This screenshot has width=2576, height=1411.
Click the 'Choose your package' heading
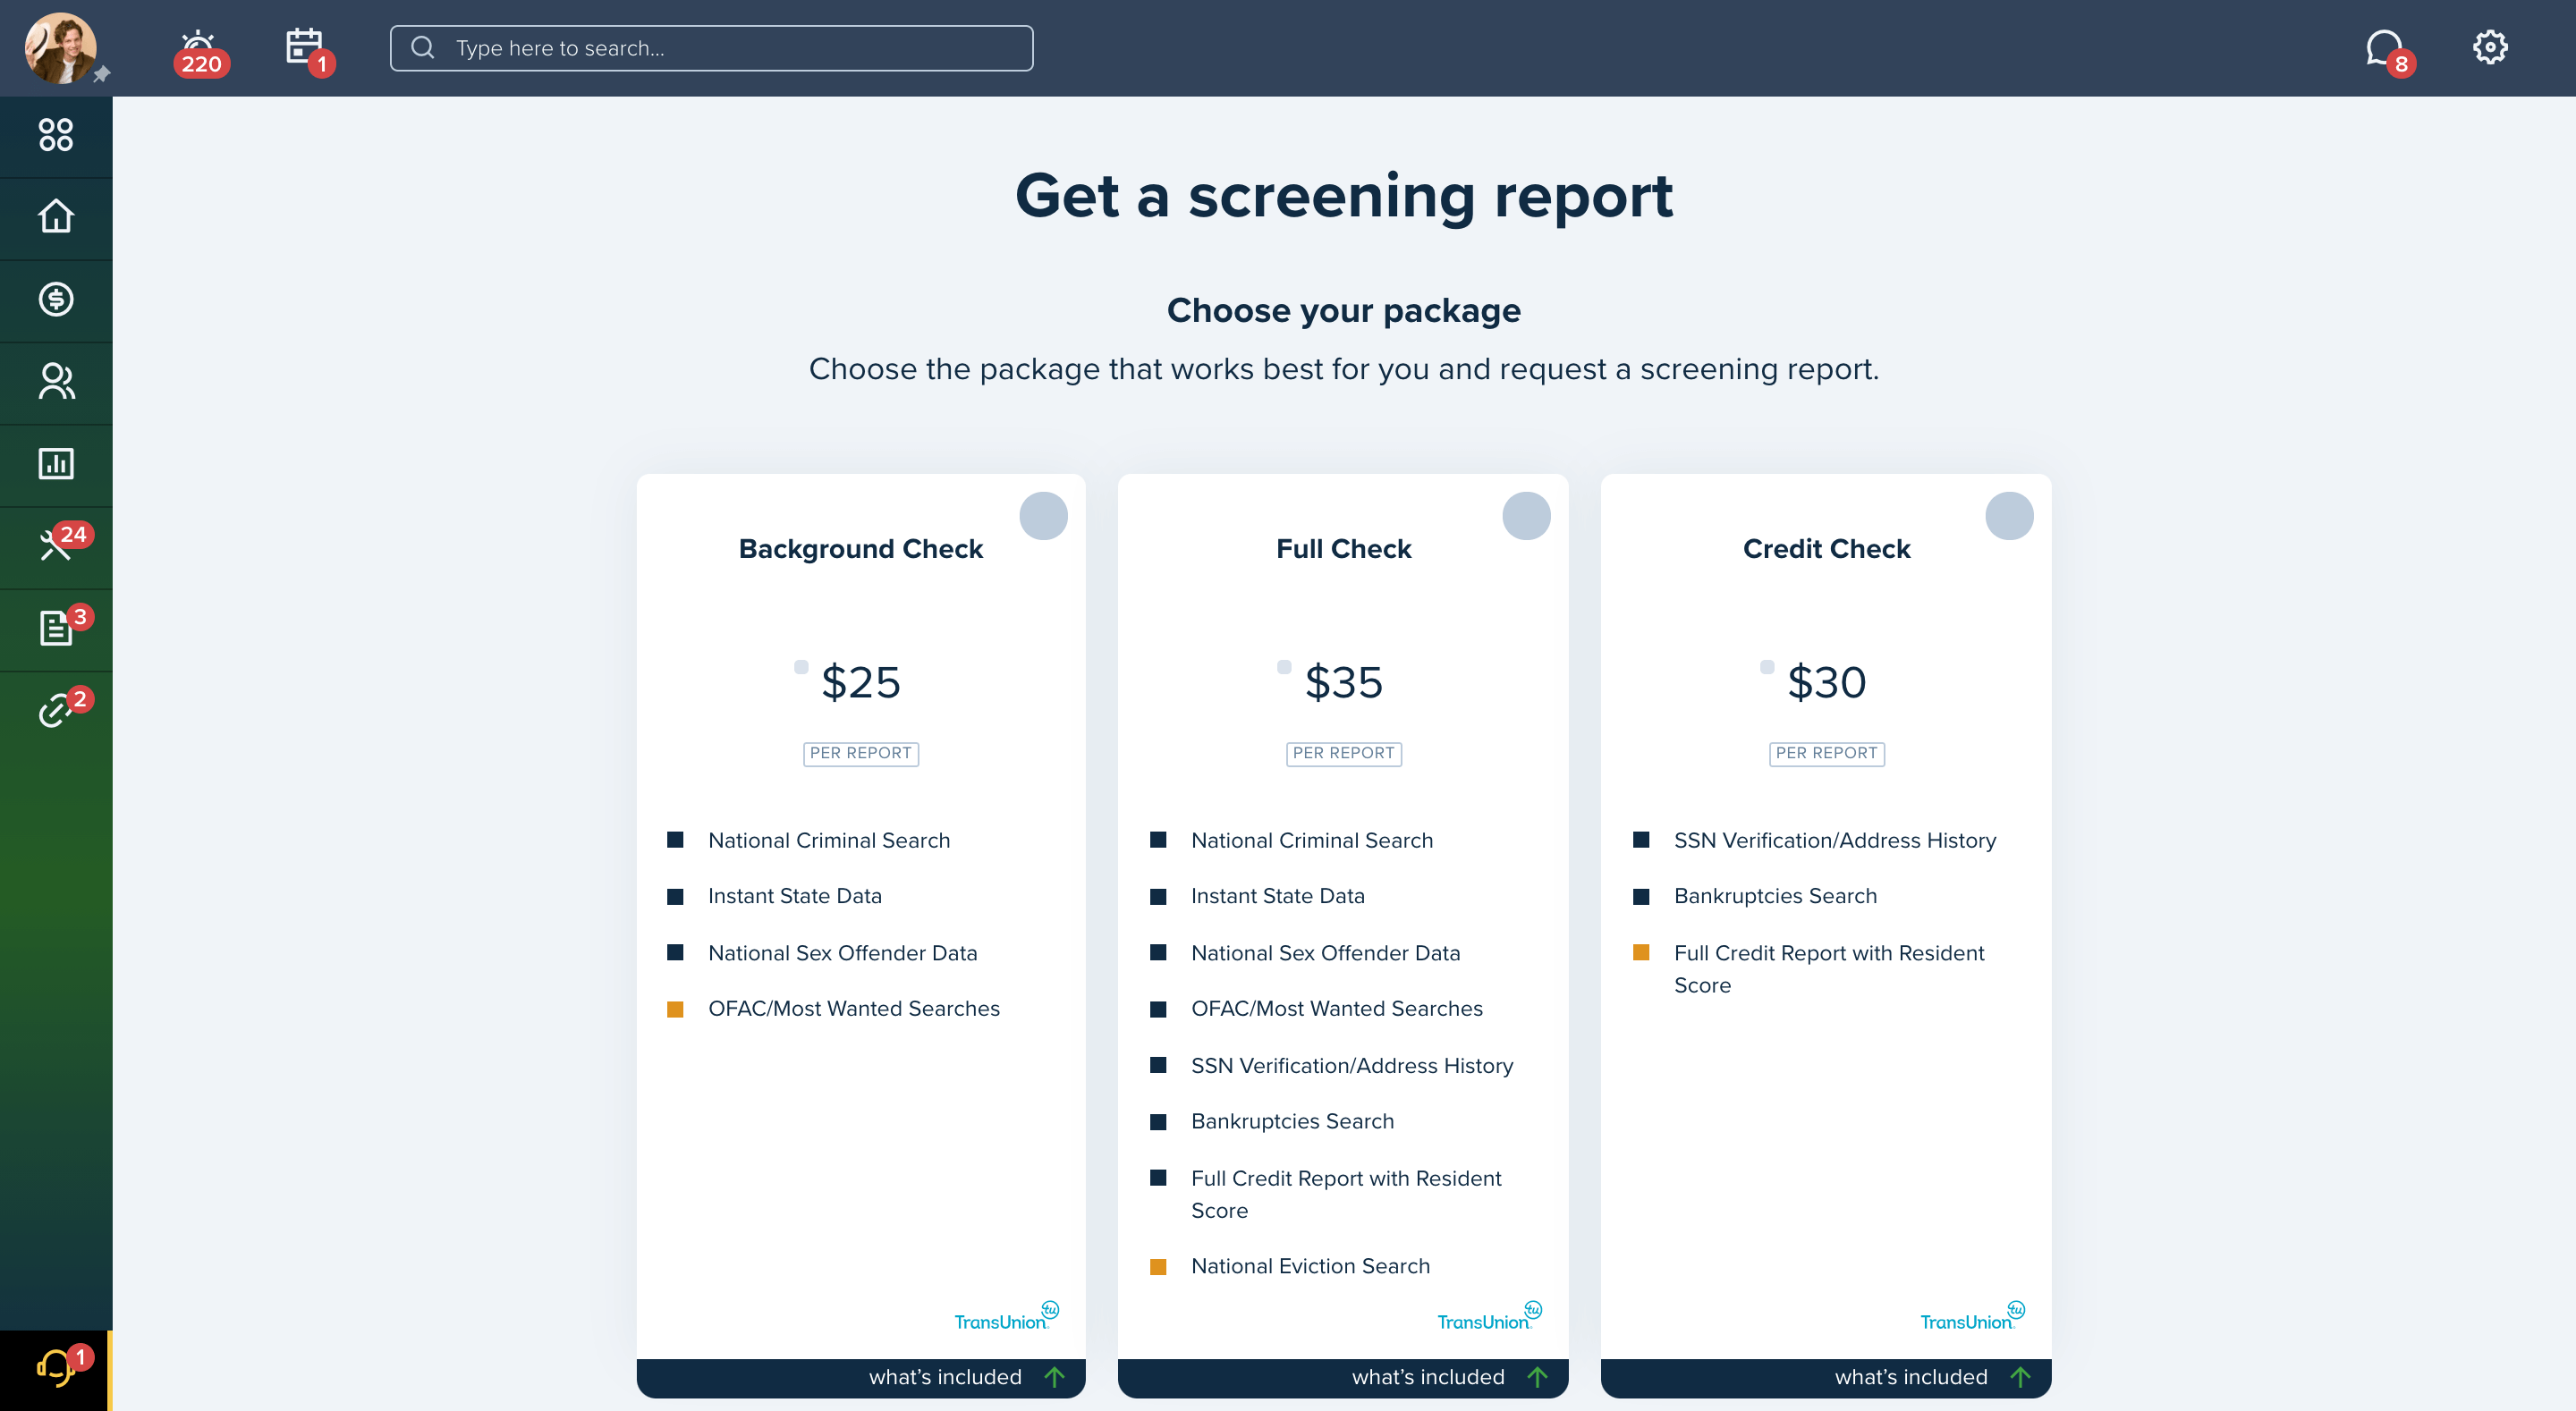coord(1343,310)
